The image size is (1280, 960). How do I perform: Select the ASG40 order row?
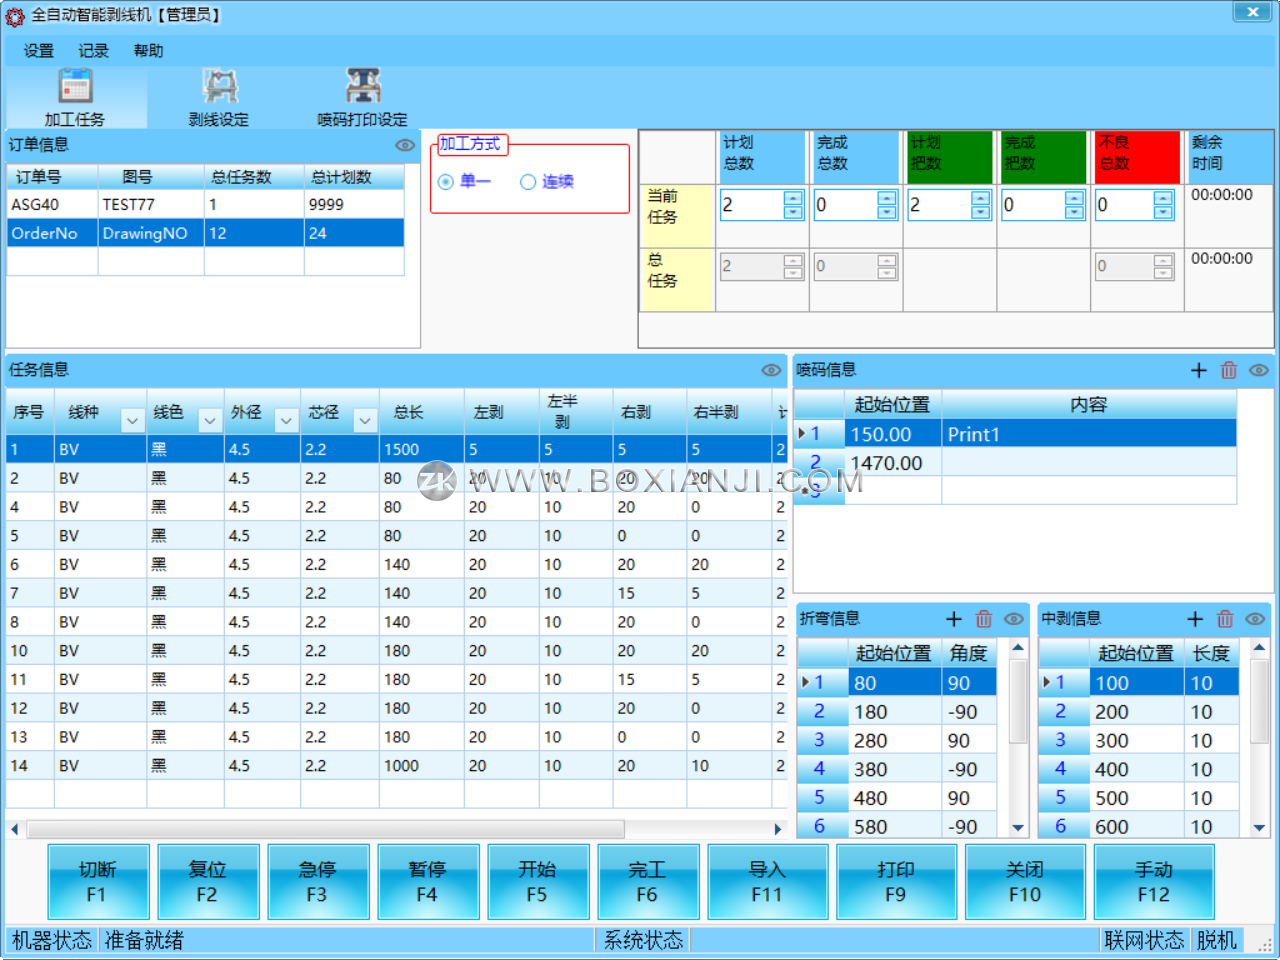206,204
